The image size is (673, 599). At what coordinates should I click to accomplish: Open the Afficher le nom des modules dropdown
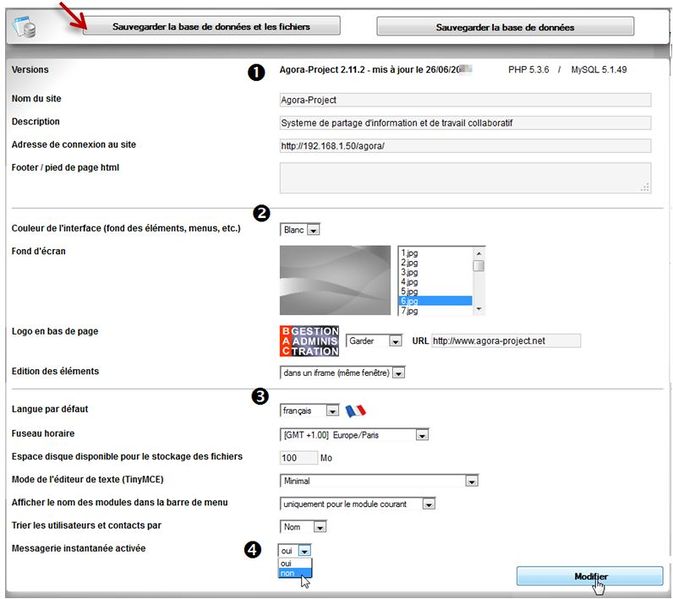point(358,504)
